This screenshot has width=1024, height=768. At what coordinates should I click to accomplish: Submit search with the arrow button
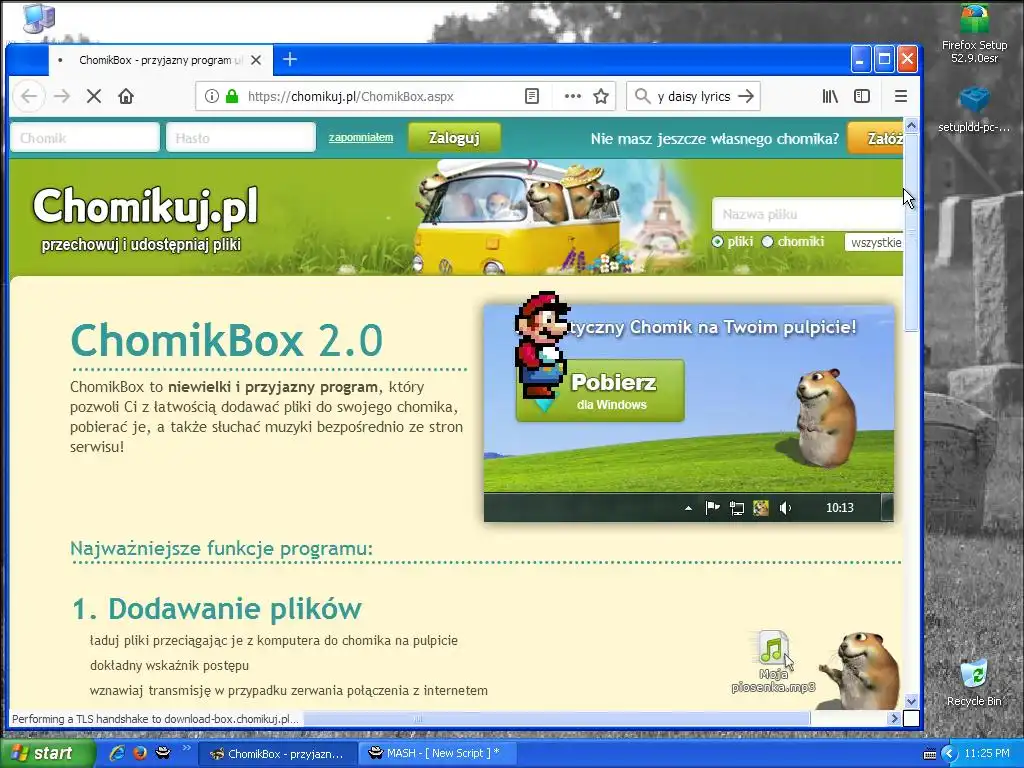[x=746, y=97]
